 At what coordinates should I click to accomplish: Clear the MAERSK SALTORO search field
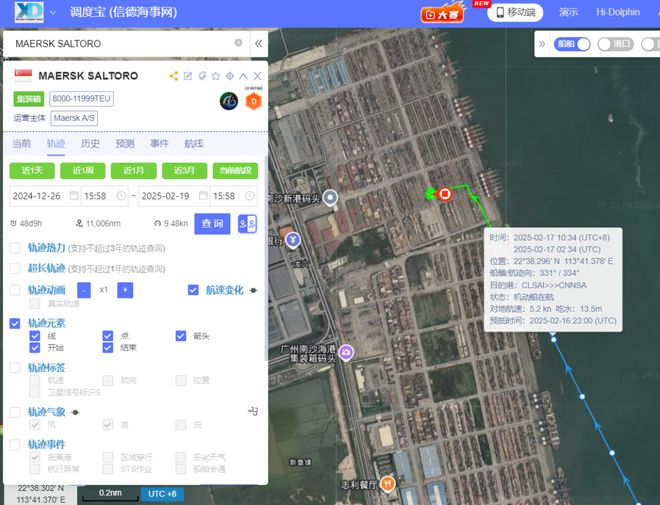(238, 43)
